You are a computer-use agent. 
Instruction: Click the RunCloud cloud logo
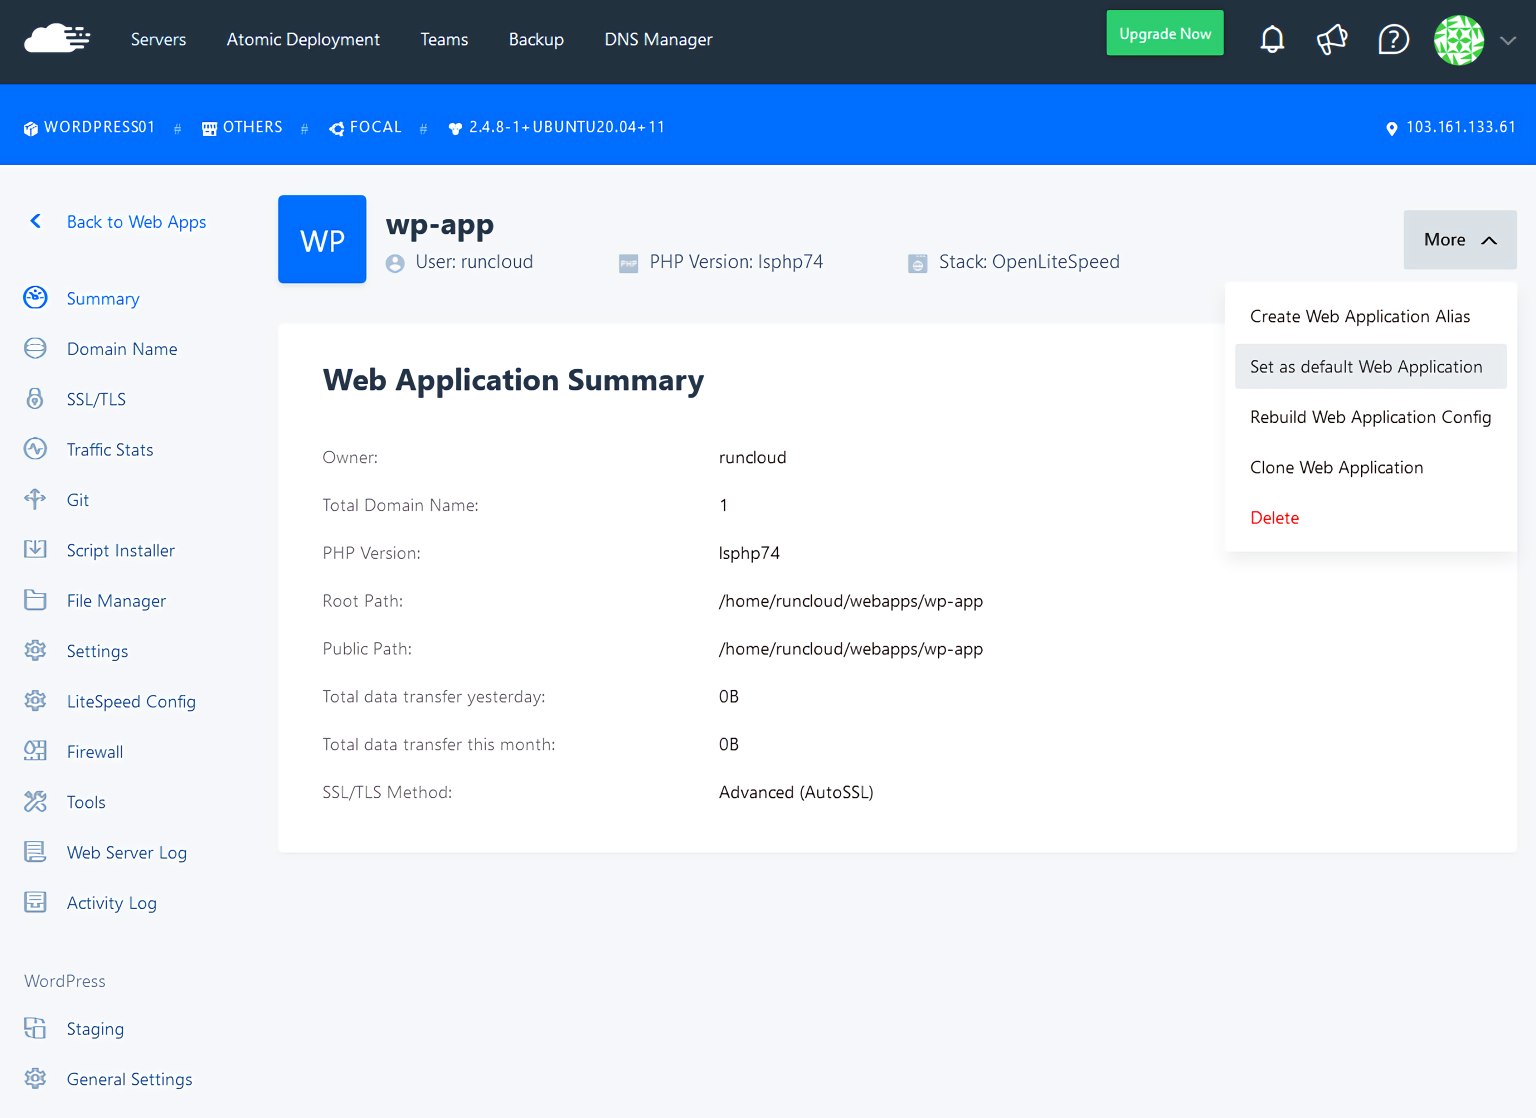tap(57, 38)
